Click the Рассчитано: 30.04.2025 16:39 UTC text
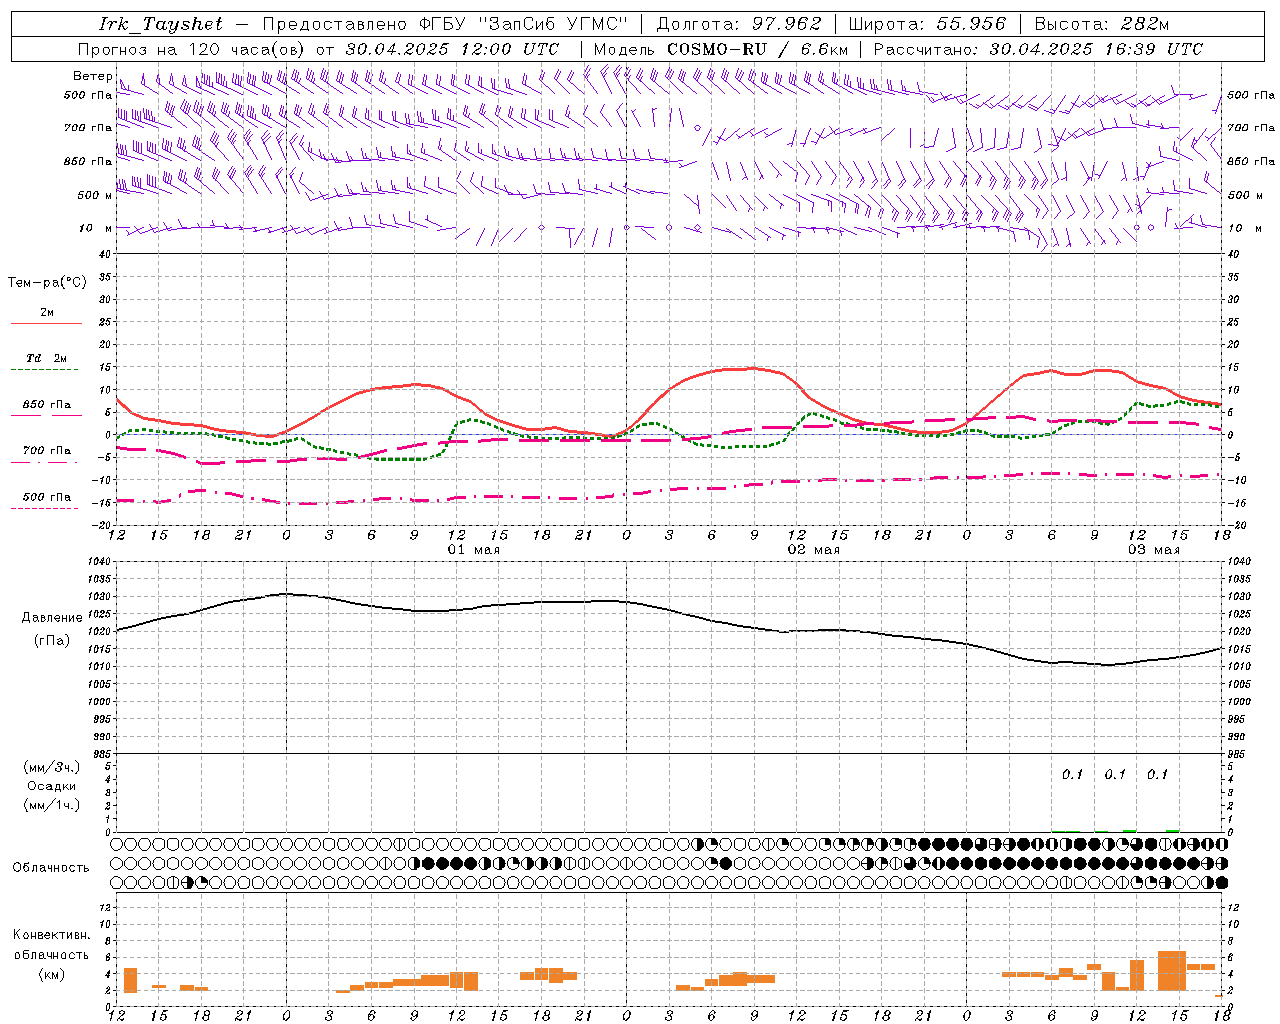Viewport: 1280px width, 1024px height. pyautogui.click(x=1038, y=49)
